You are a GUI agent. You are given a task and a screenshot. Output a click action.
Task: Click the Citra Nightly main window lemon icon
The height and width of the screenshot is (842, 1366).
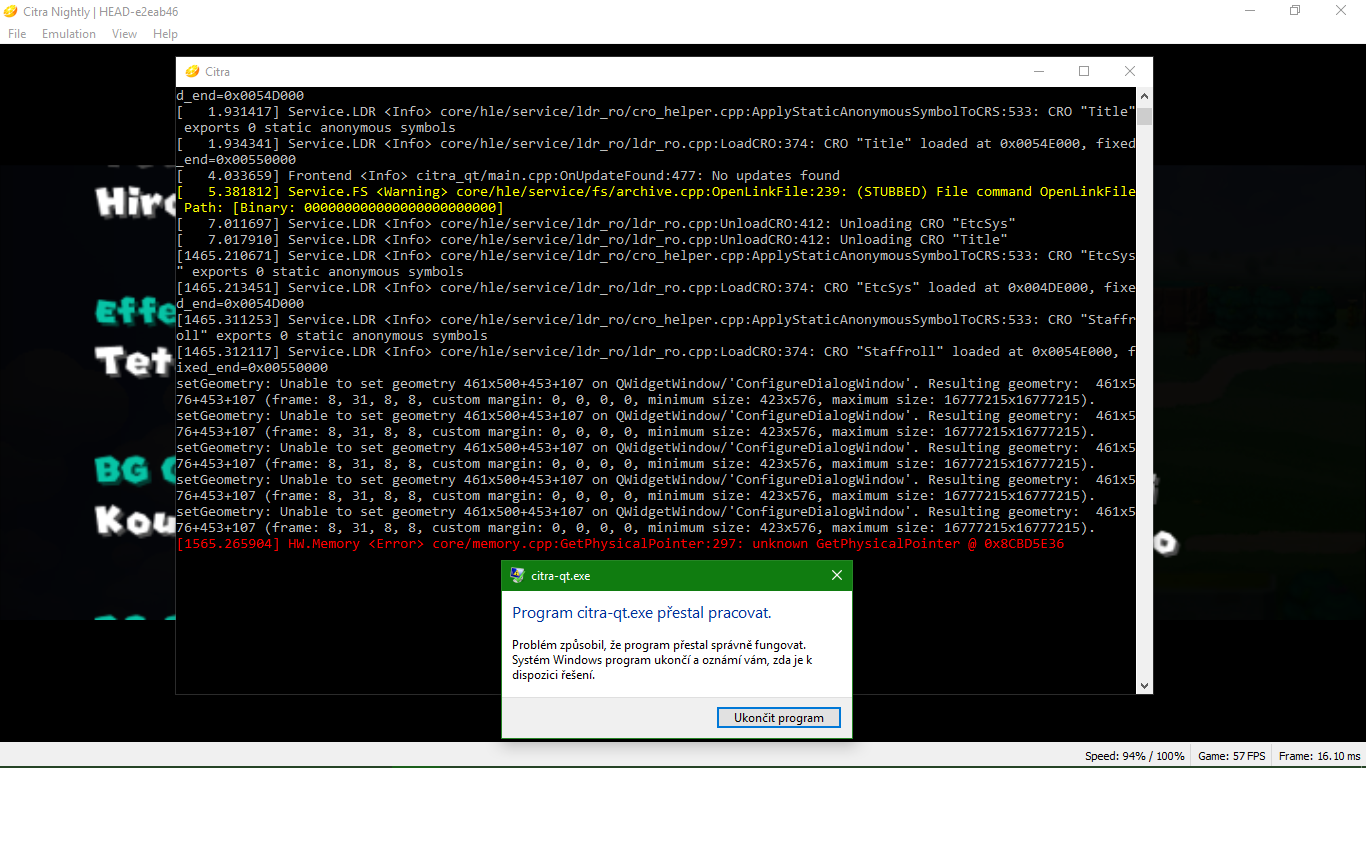[10, 11]
